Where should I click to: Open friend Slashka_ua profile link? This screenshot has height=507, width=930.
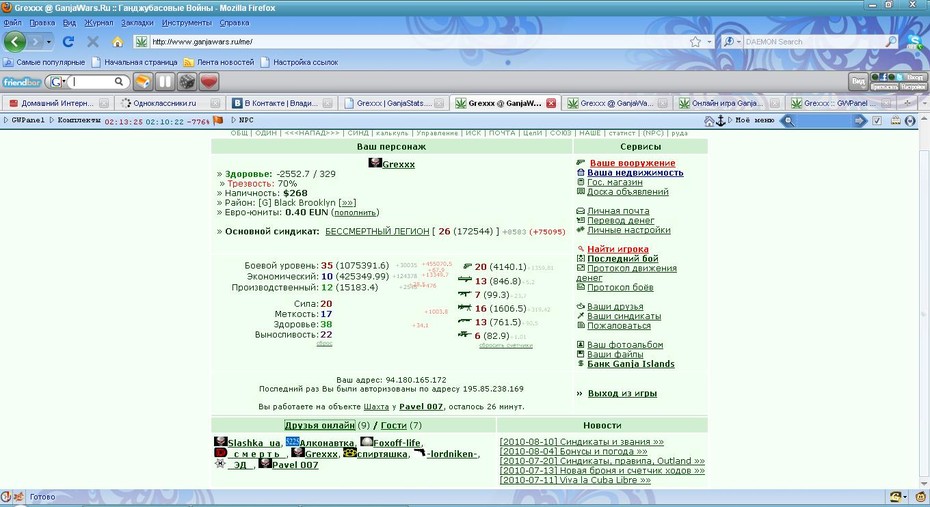(x=254, y=443)
